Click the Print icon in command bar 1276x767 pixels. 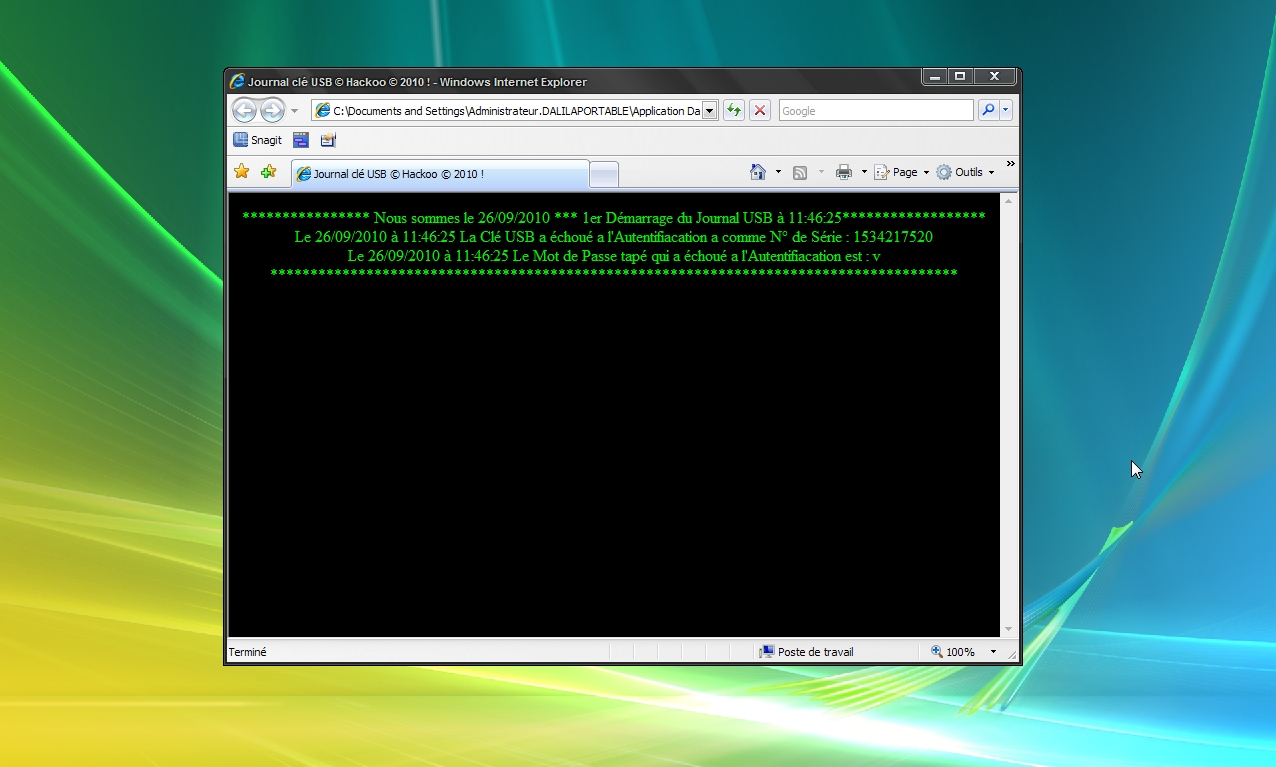(844, 172)
